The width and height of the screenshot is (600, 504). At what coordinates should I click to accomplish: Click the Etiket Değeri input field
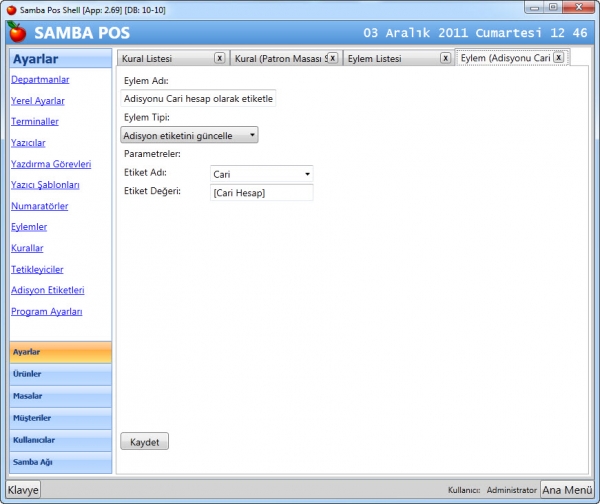(262, 192)
